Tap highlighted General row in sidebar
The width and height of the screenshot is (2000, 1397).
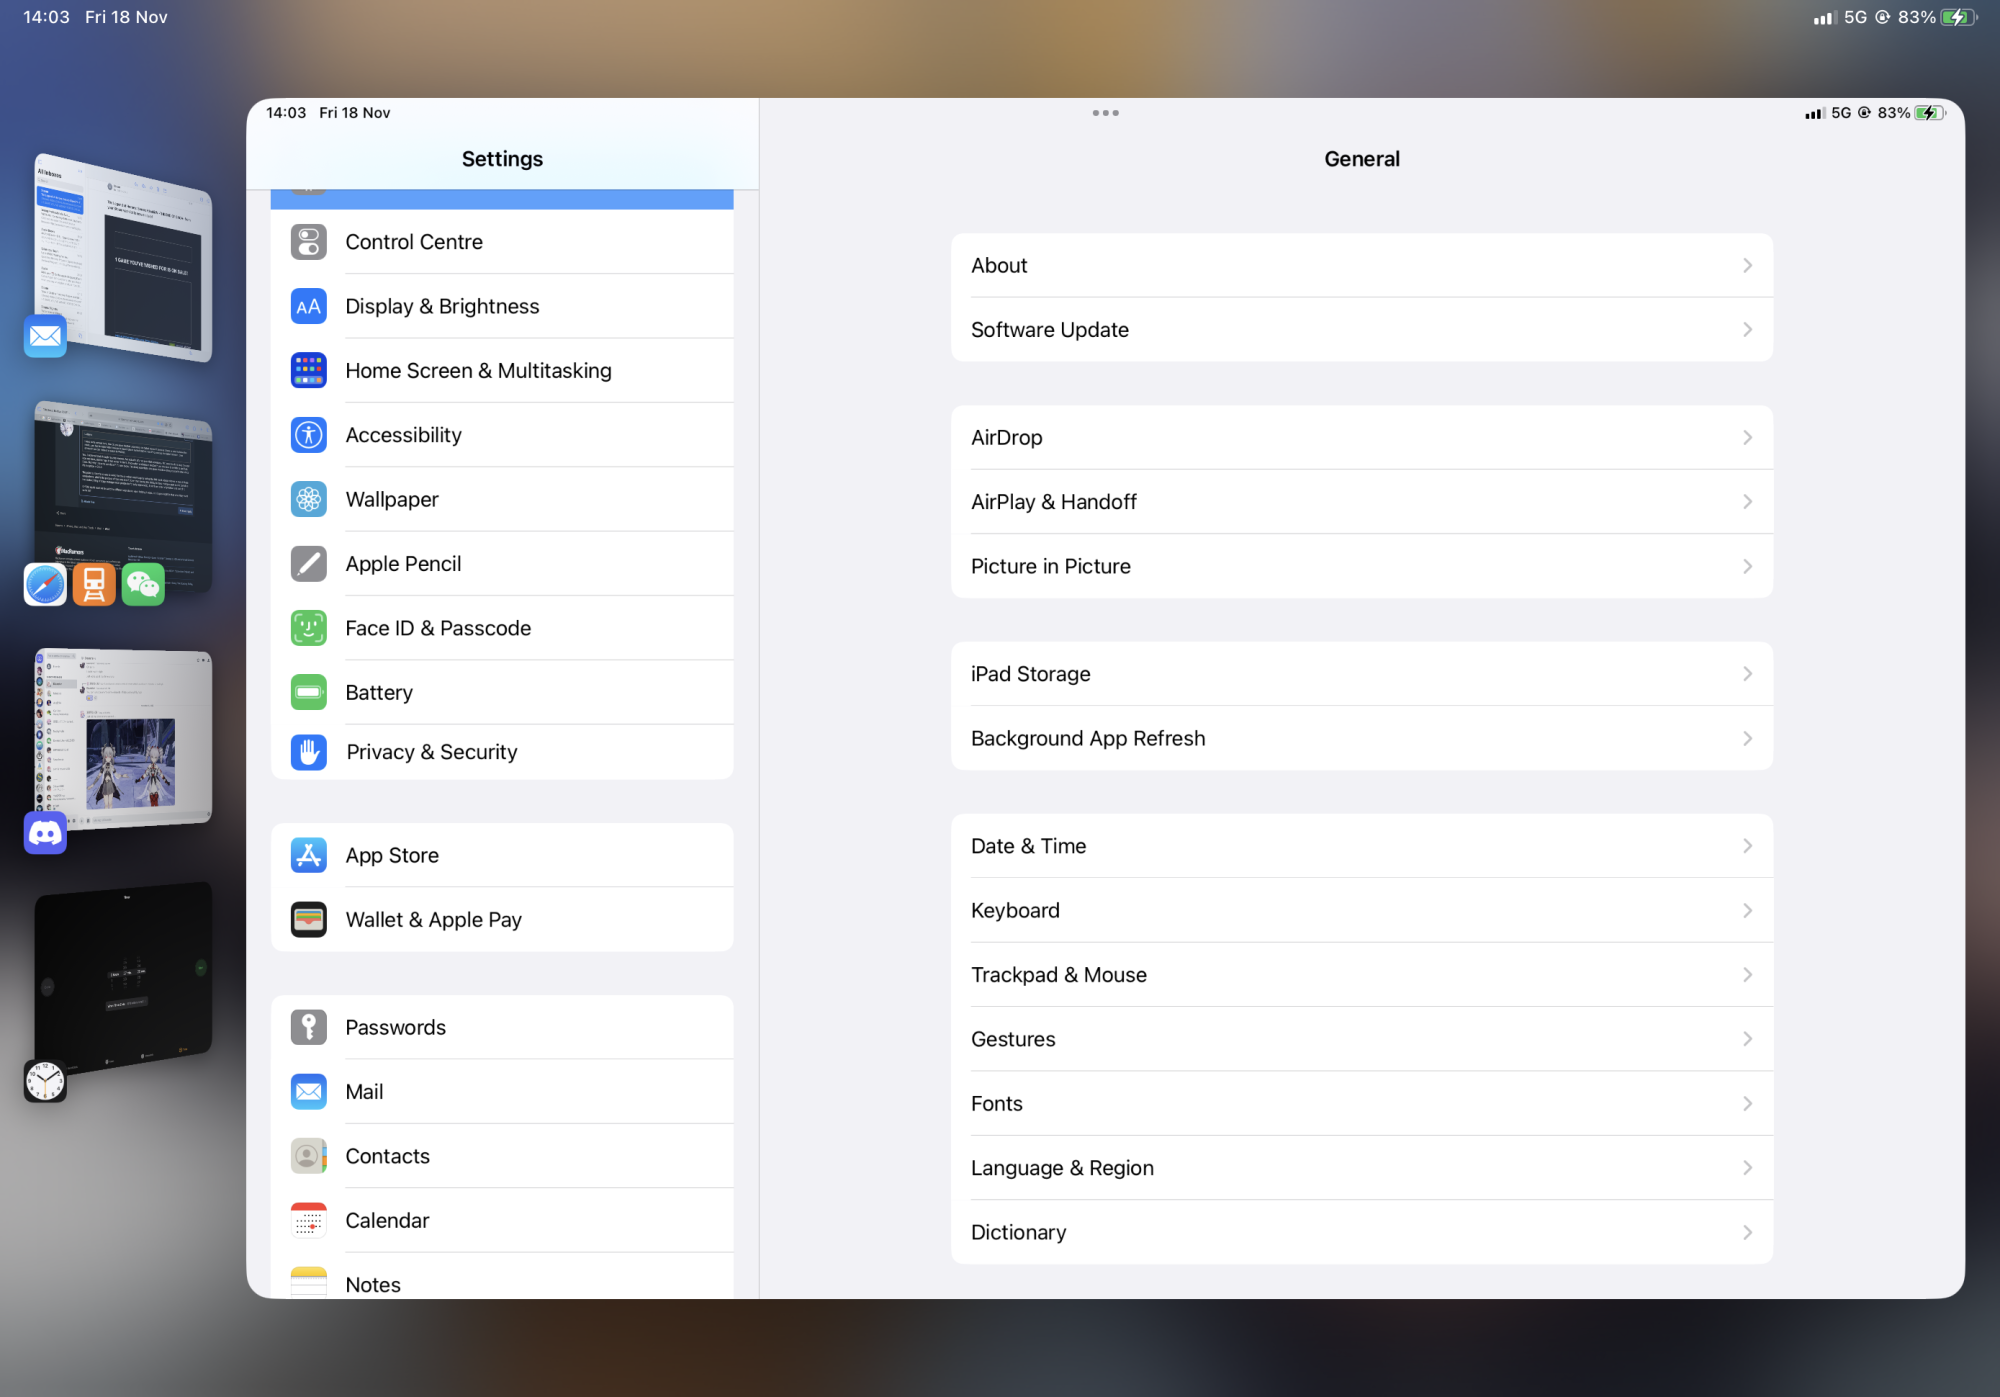pos(502,199)
